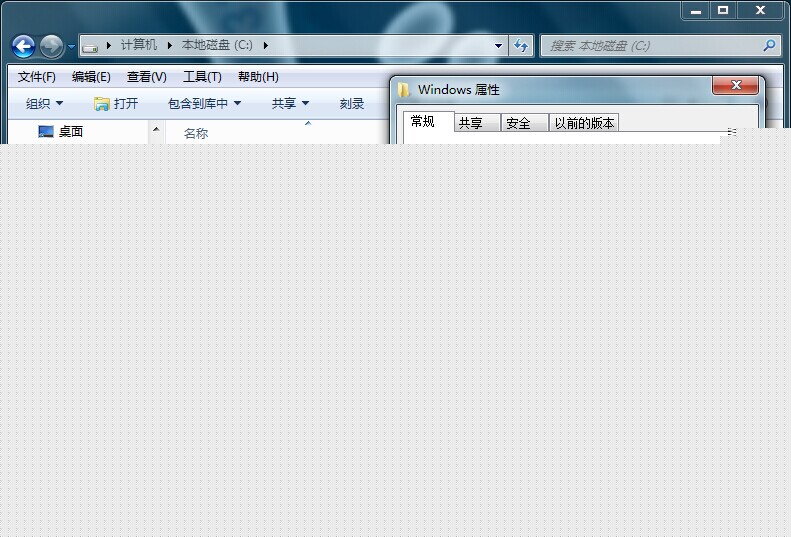The width and height of the screenshot is (791, 537).
Task: Expand arrow after 计算机 breadcrumb
Action: 170,45
